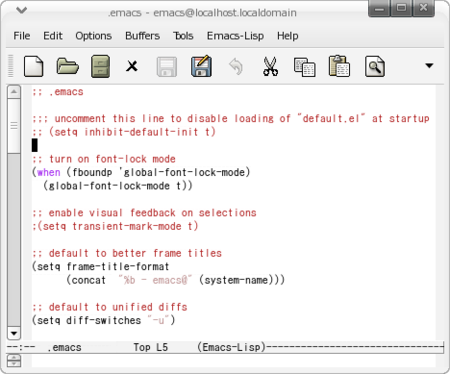The image size is (450, 374).
Task: Click ';(setq transient-mark-mode t)' line
Action: [115, 226]
